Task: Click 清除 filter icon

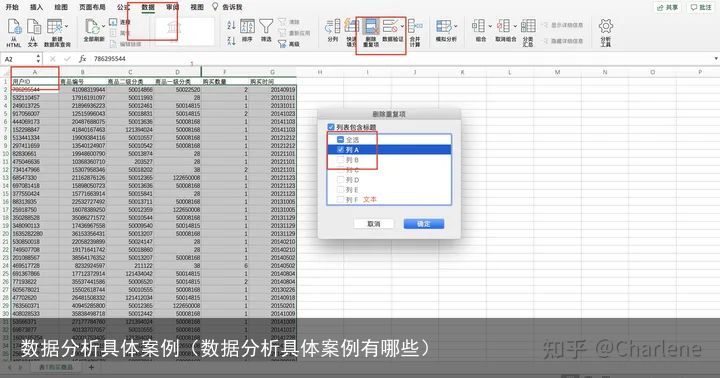Action: coord(282,22)
